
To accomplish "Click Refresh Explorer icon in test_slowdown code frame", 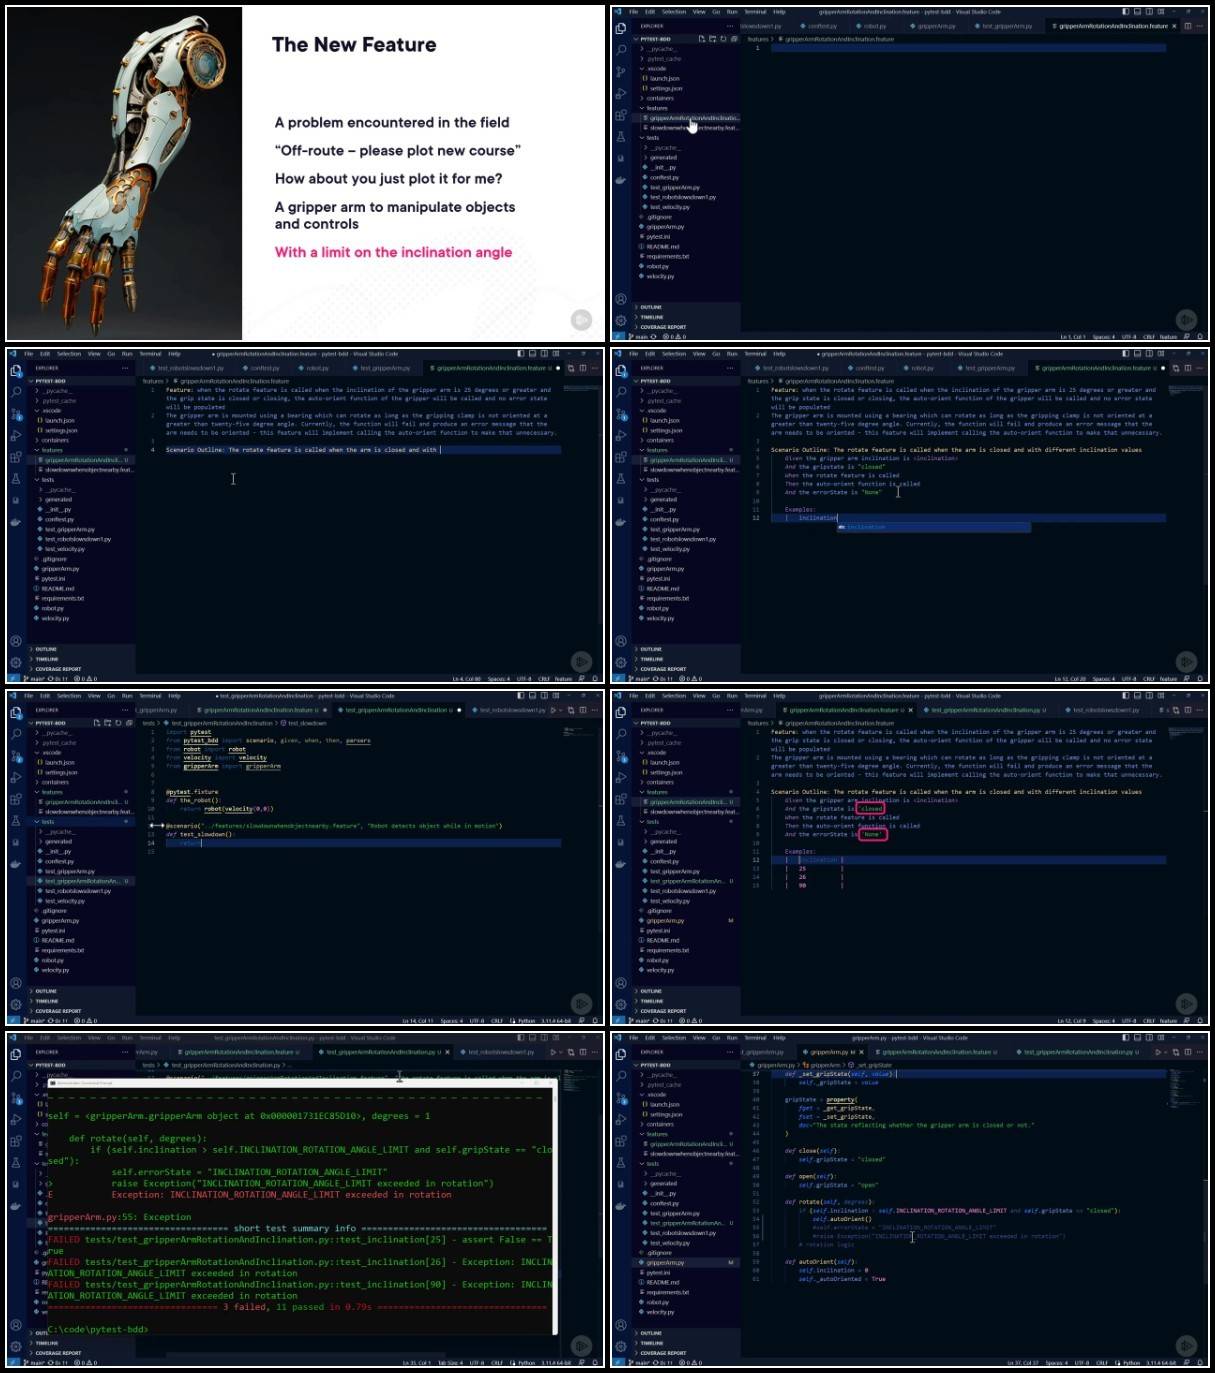I will (118, 722).
